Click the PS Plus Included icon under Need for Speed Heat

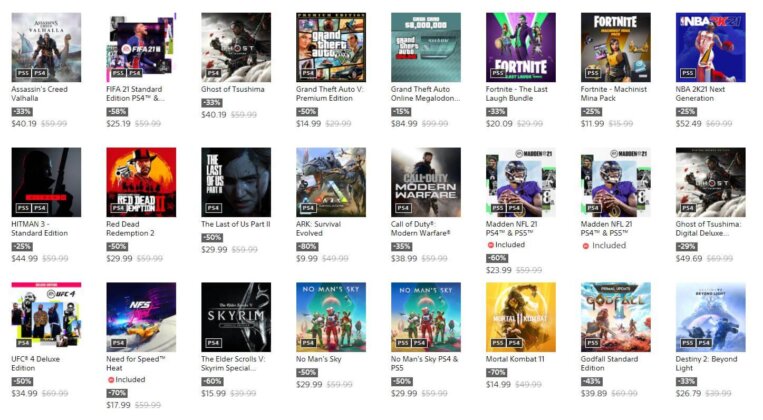[111, 380]
